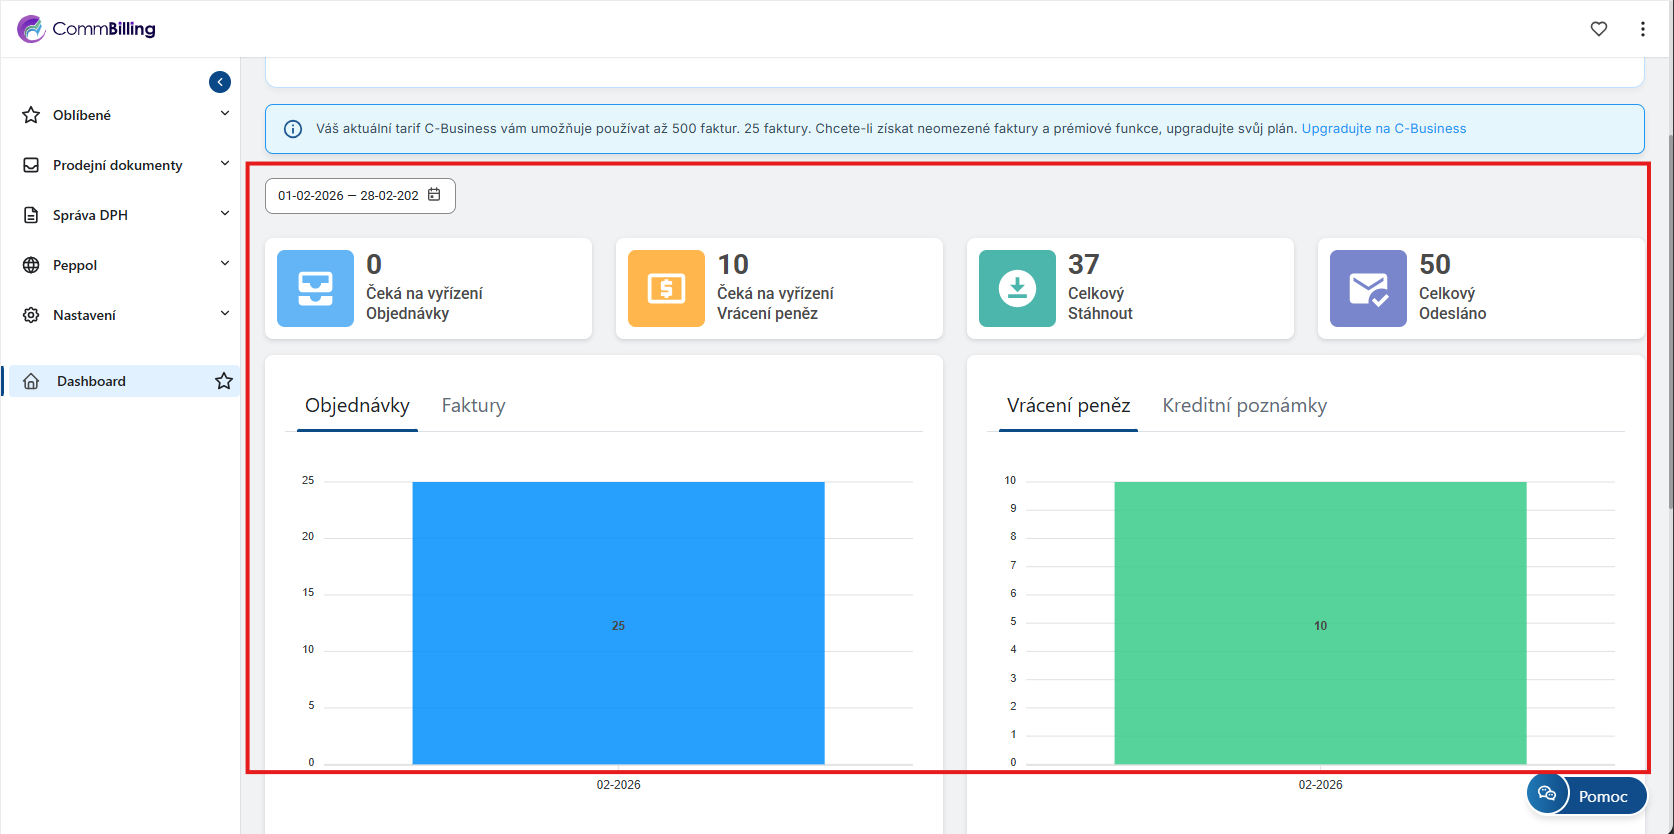The image size is (1674, 834).
Task: Open the three-dot more options menu
Action: [x=1642, y=29]
